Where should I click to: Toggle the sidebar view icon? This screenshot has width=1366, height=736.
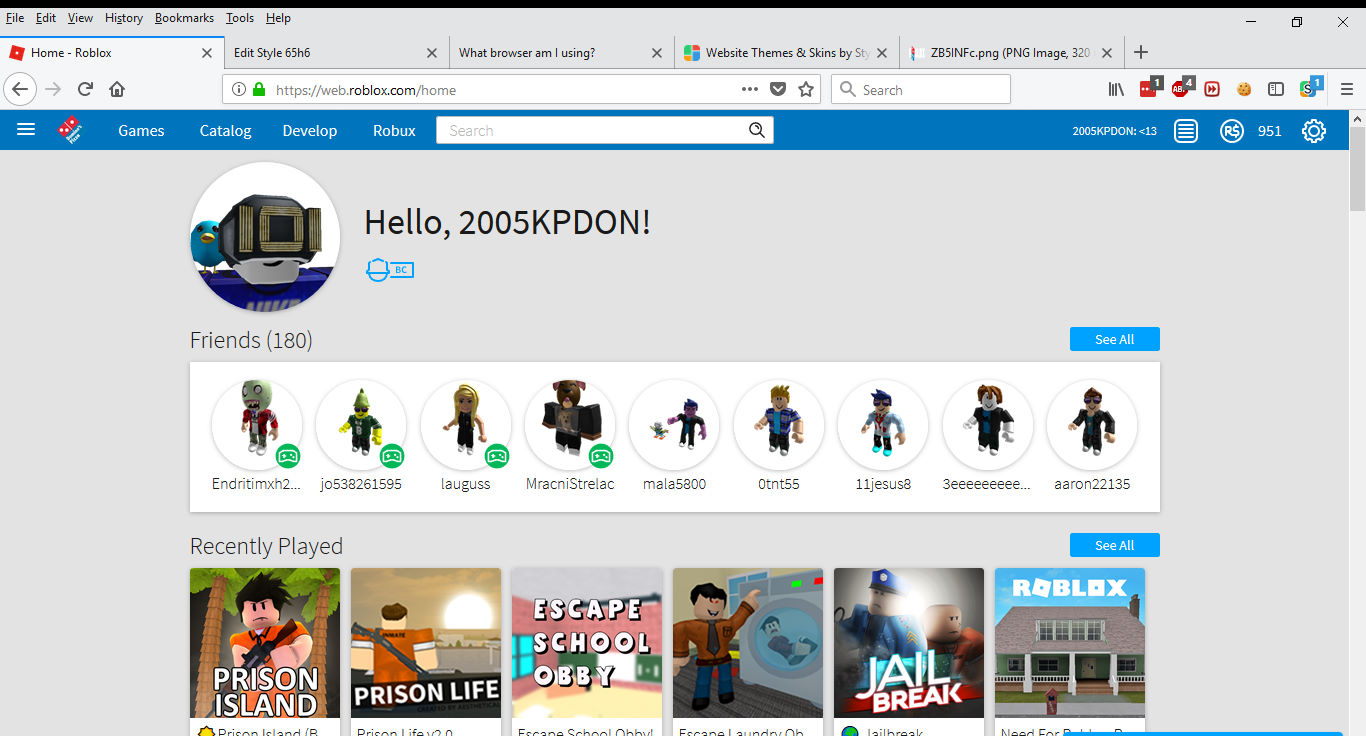tap(1276, 89)
